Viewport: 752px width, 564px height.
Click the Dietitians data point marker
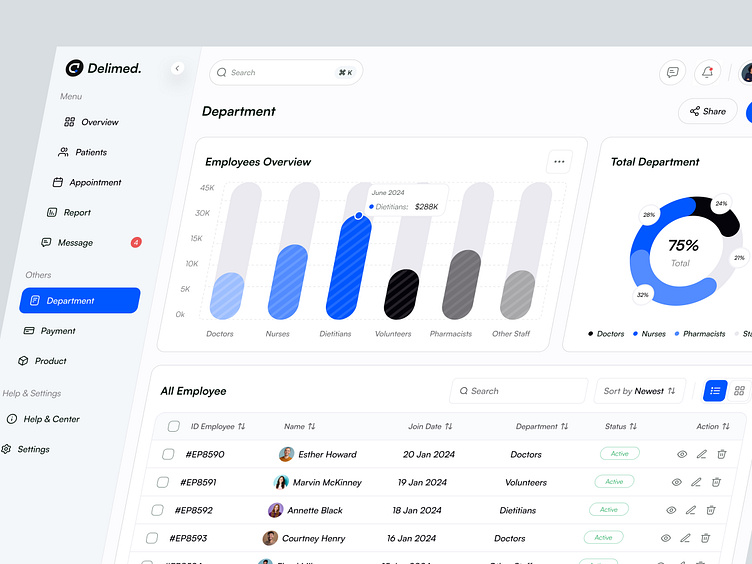pyautogui.click(x=359, y=216)
